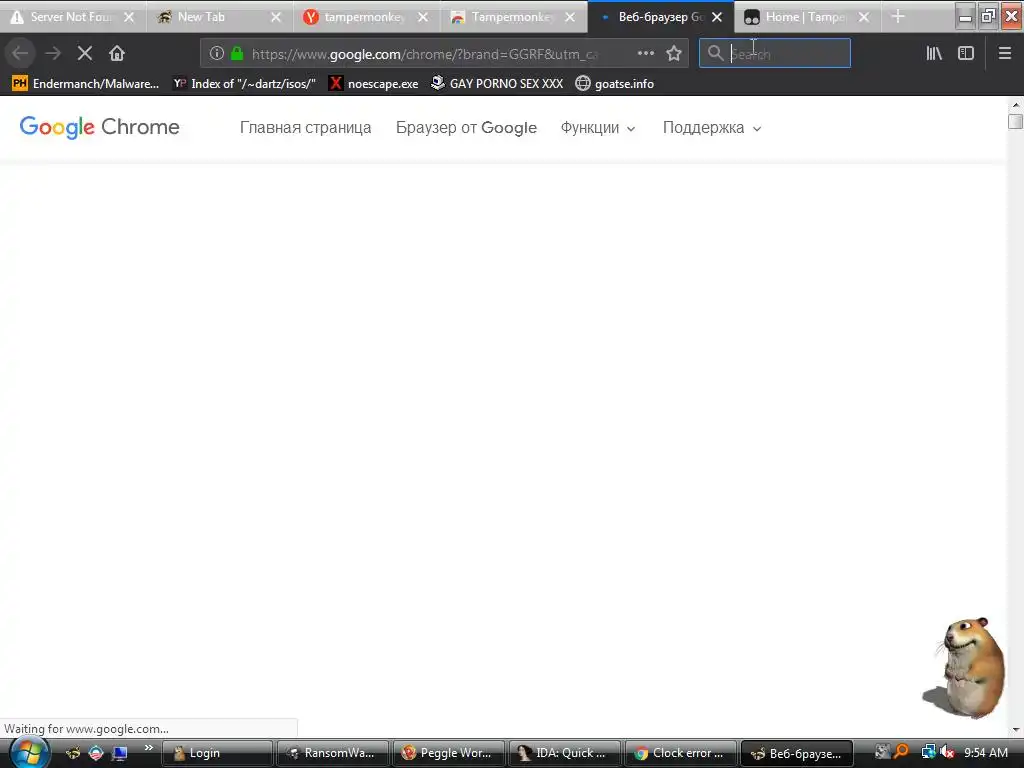
Task: Switch to RansomWa... taskbar window
Action: click(332, 753)
